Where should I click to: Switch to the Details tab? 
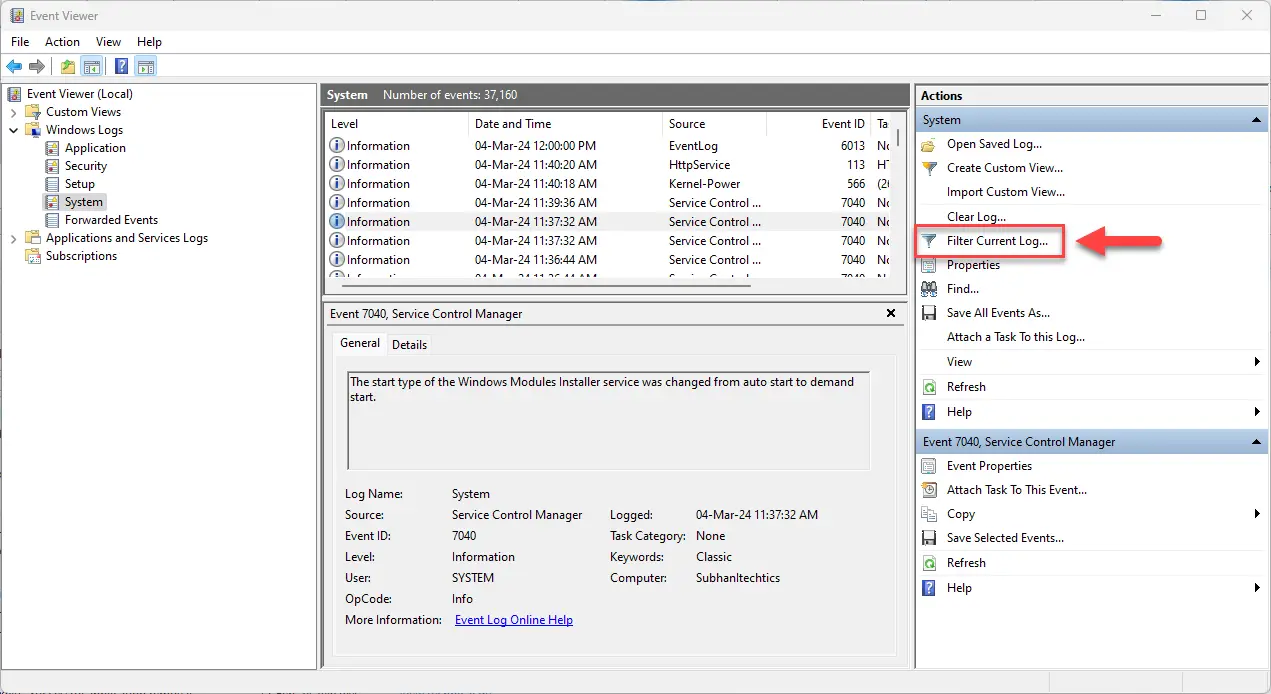click(409, 345)
